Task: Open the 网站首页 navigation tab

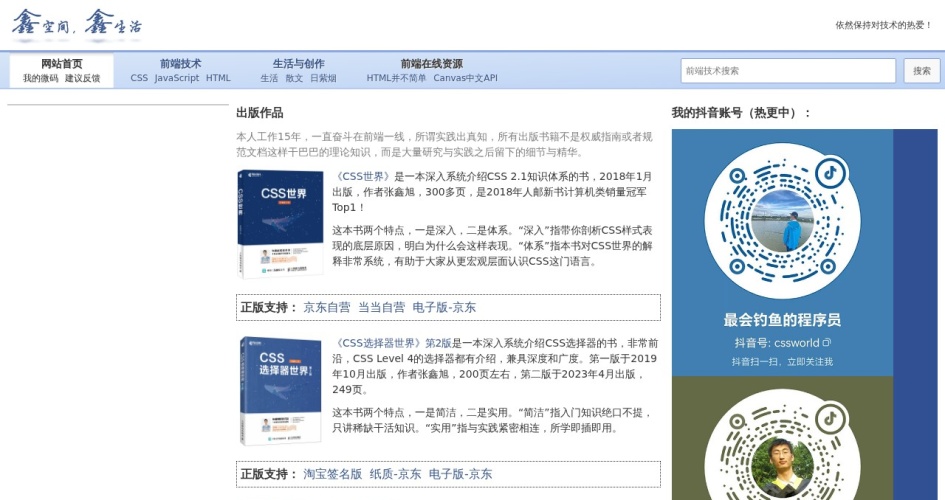Action: coord(61,64)
